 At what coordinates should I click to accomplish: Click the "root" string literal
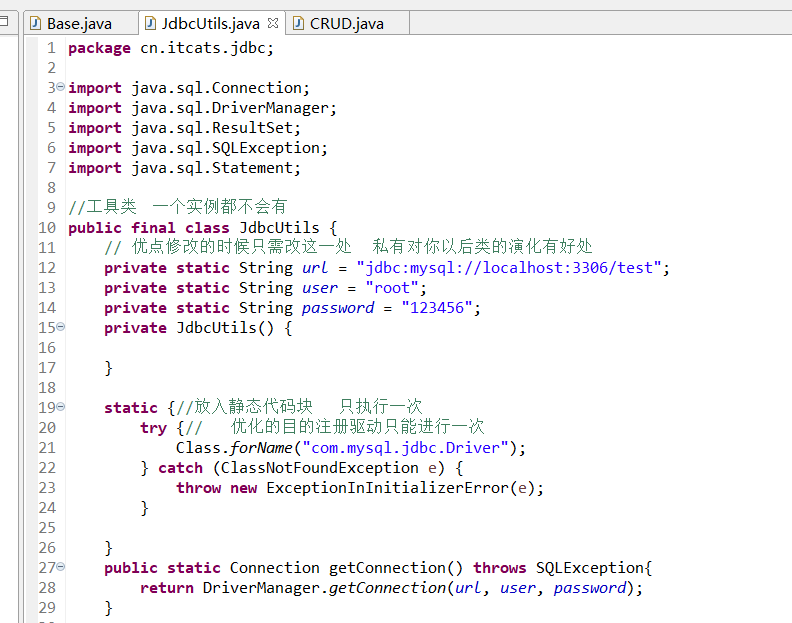pos(392,288)
